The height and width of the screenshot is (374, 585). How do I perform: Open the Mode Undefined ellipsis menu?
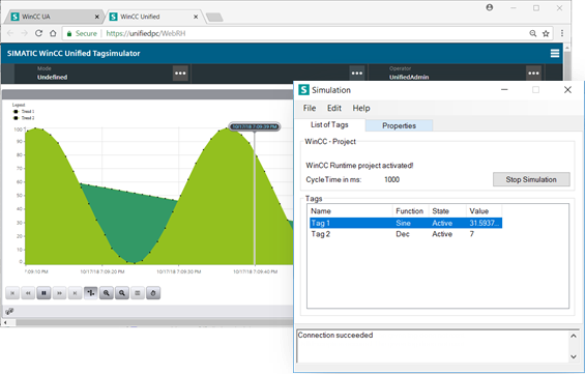[x=181, y=73]
